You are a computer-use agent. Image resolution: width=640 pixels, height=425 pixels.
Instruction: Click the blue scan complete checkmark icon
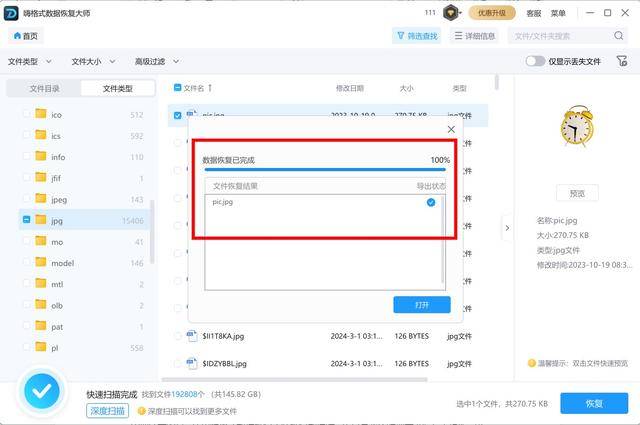coord(40,391)
